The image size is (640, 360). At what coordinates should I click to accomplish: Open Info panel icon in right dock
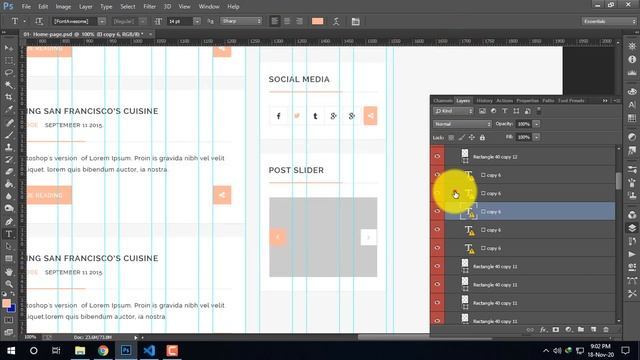[x=632, y=60]
